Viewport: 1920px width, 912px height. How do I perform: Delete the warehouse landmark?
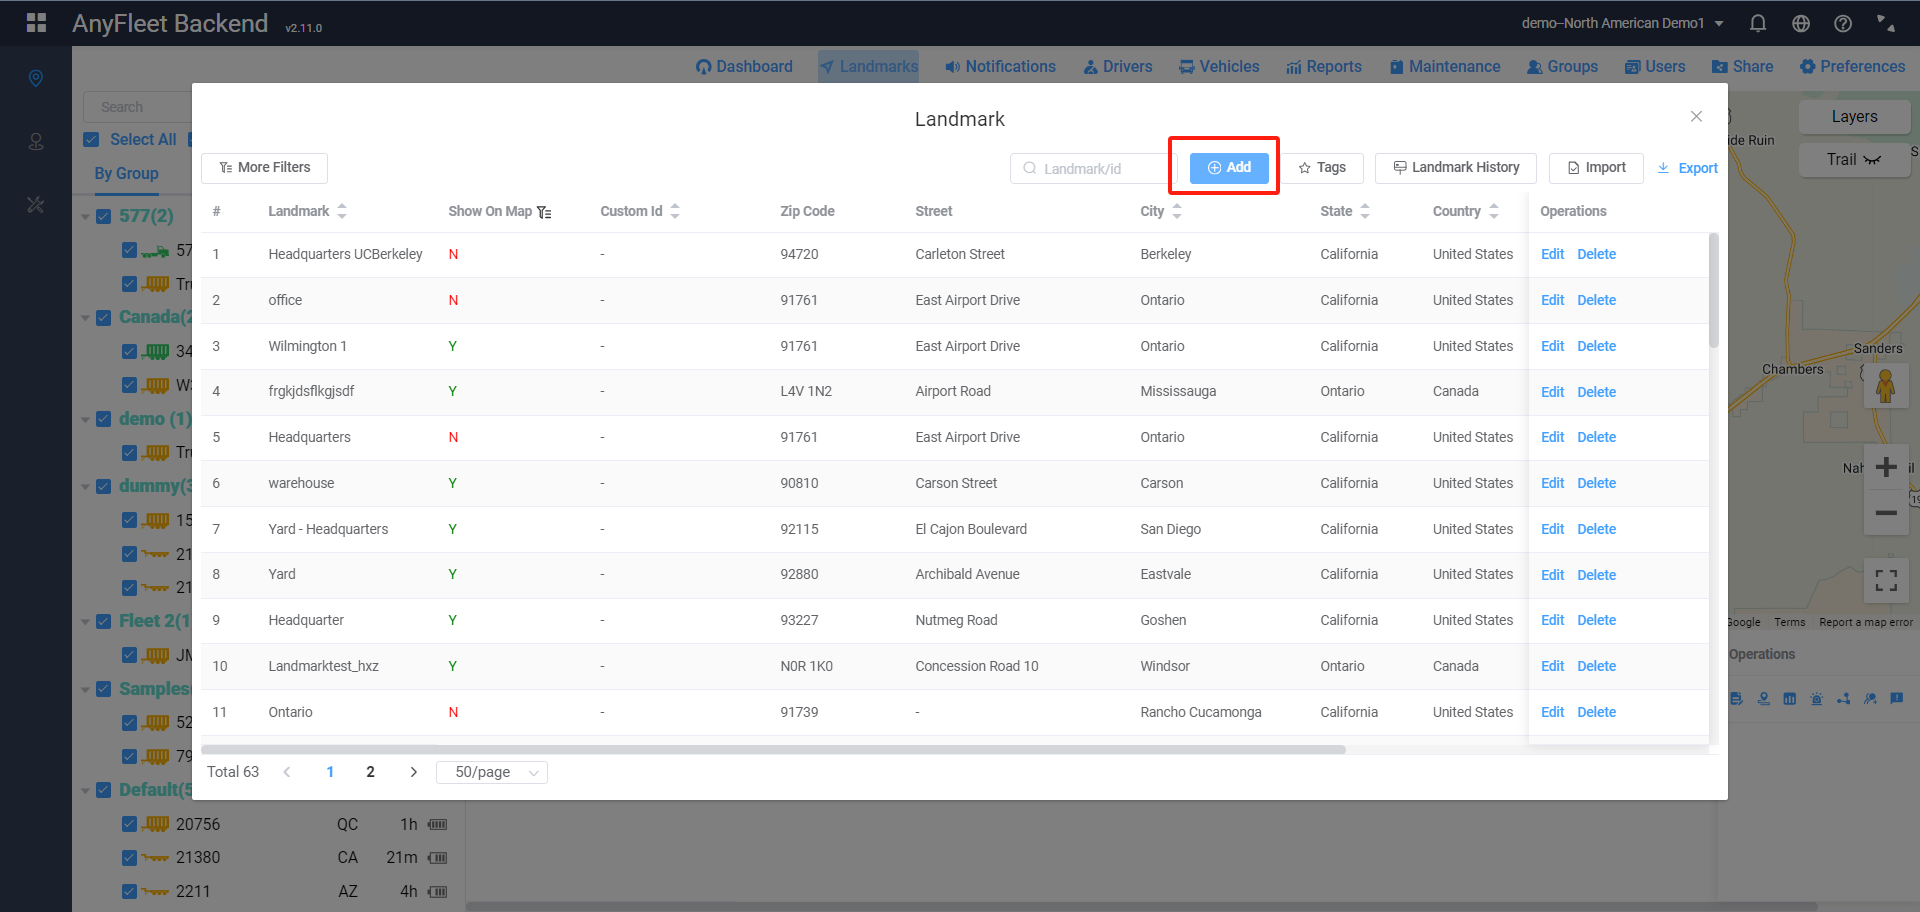pyautogui.click(x=1596, y=483)
